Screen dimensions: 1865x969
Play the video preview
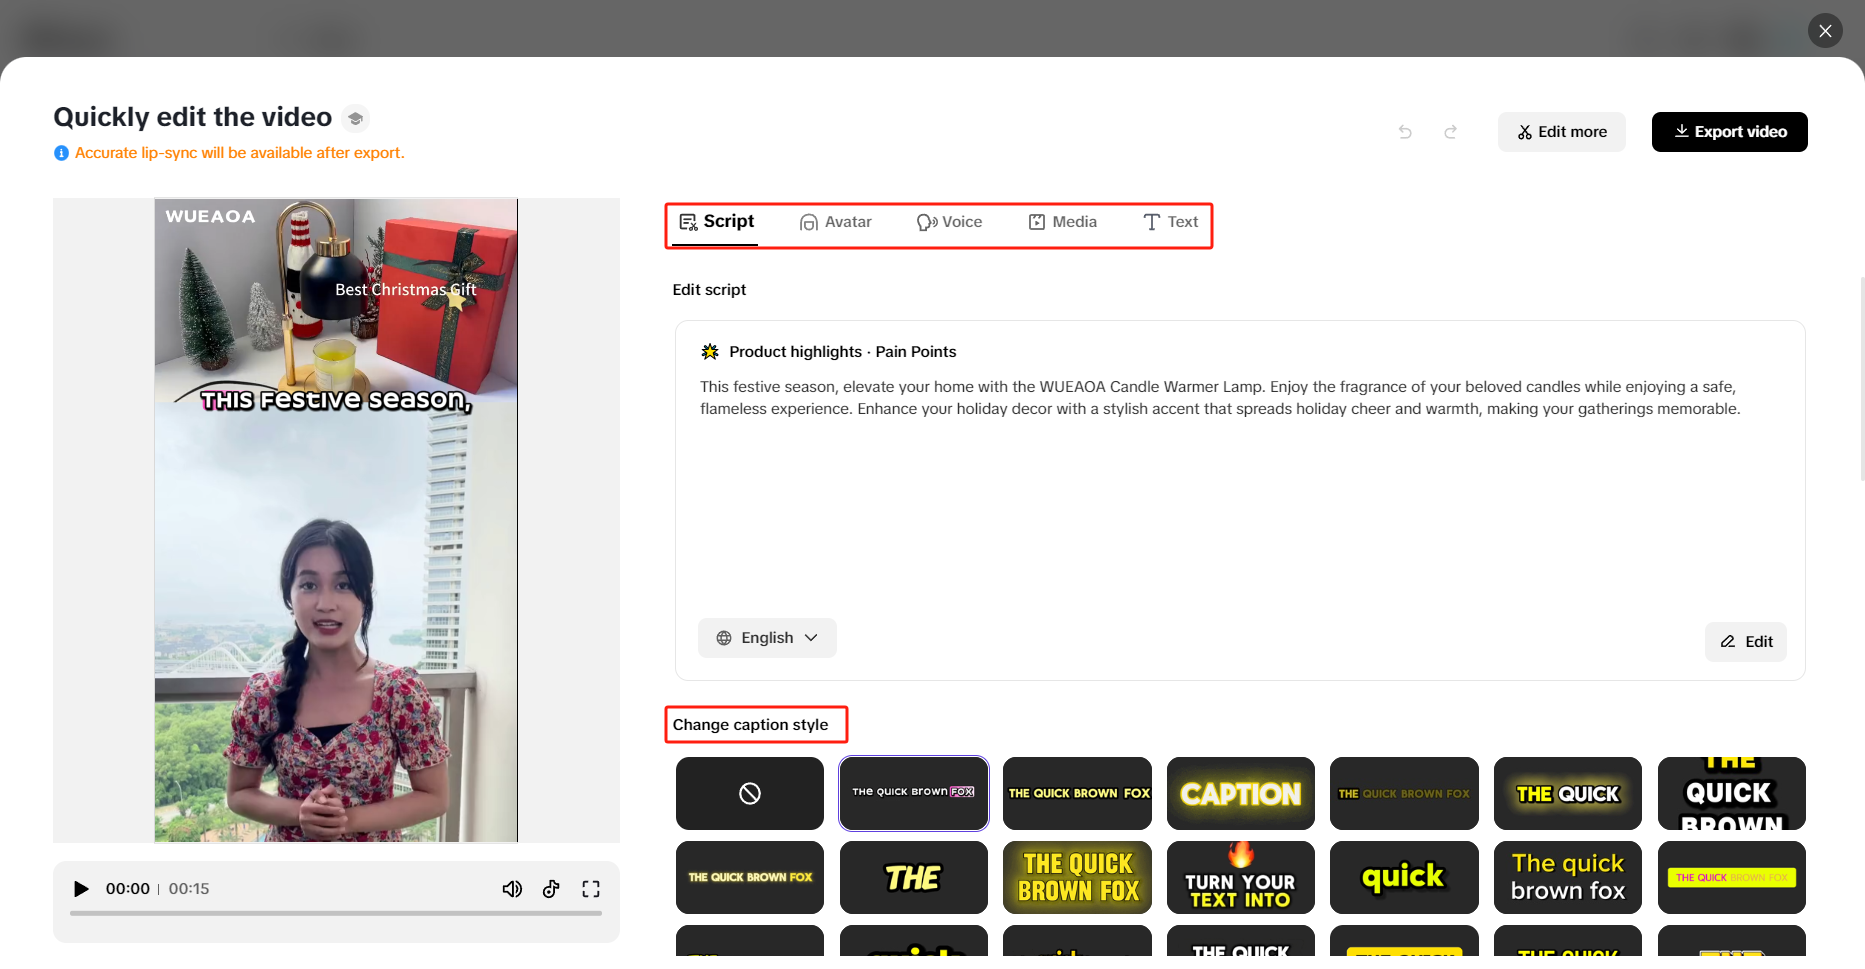pyautogui.click(x=81, y=889)
